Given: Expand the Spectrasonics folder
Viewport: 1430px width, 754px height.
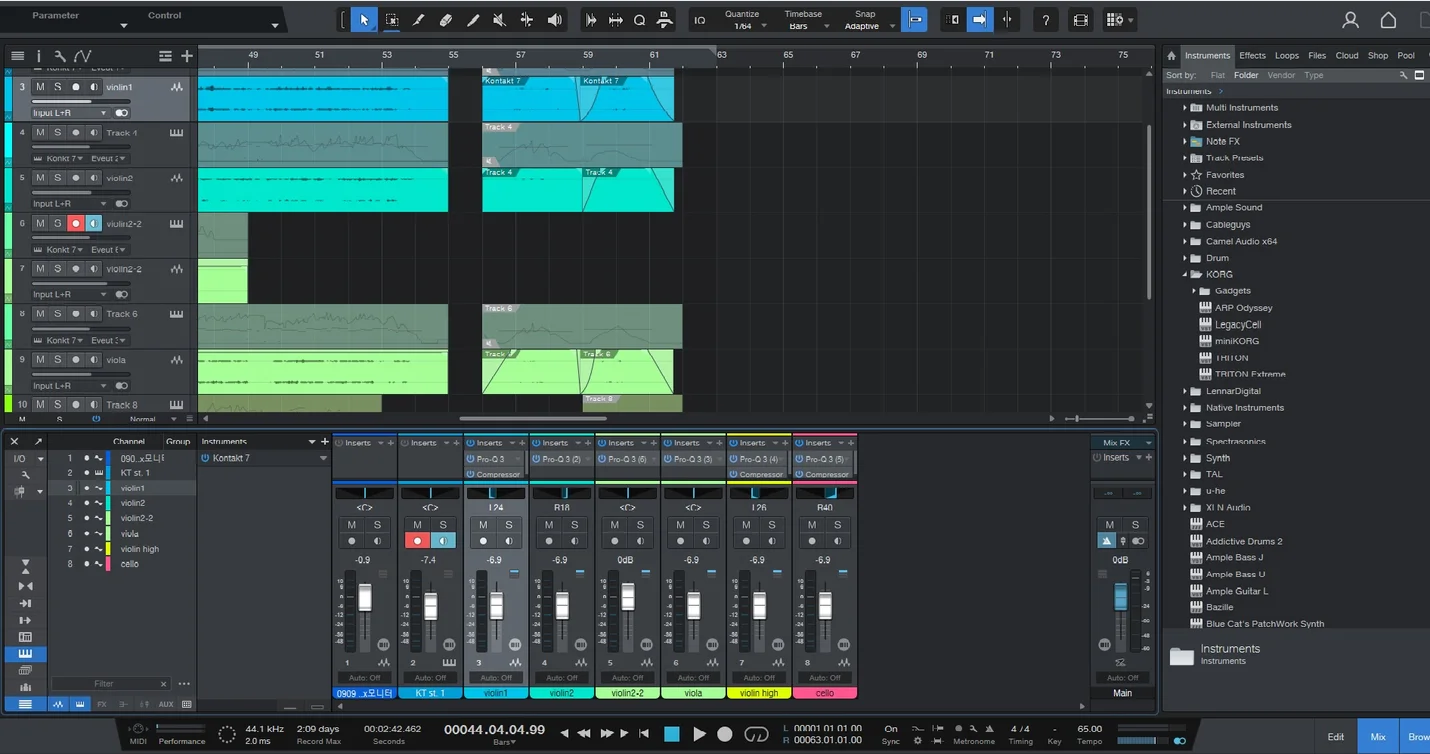Looking at the screenshot, I should tap(1185, 441).
